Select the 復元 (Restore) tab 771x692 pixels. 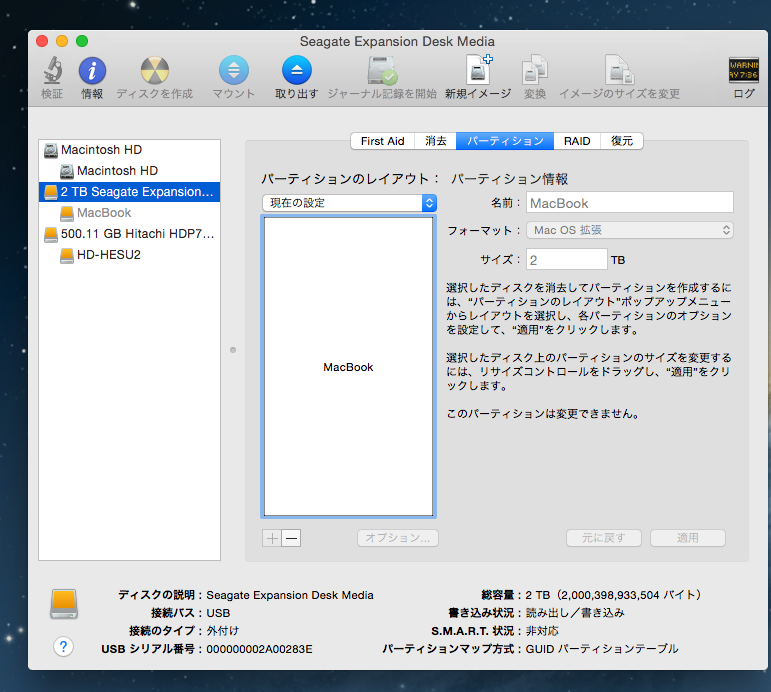click(x=622, y=141)
